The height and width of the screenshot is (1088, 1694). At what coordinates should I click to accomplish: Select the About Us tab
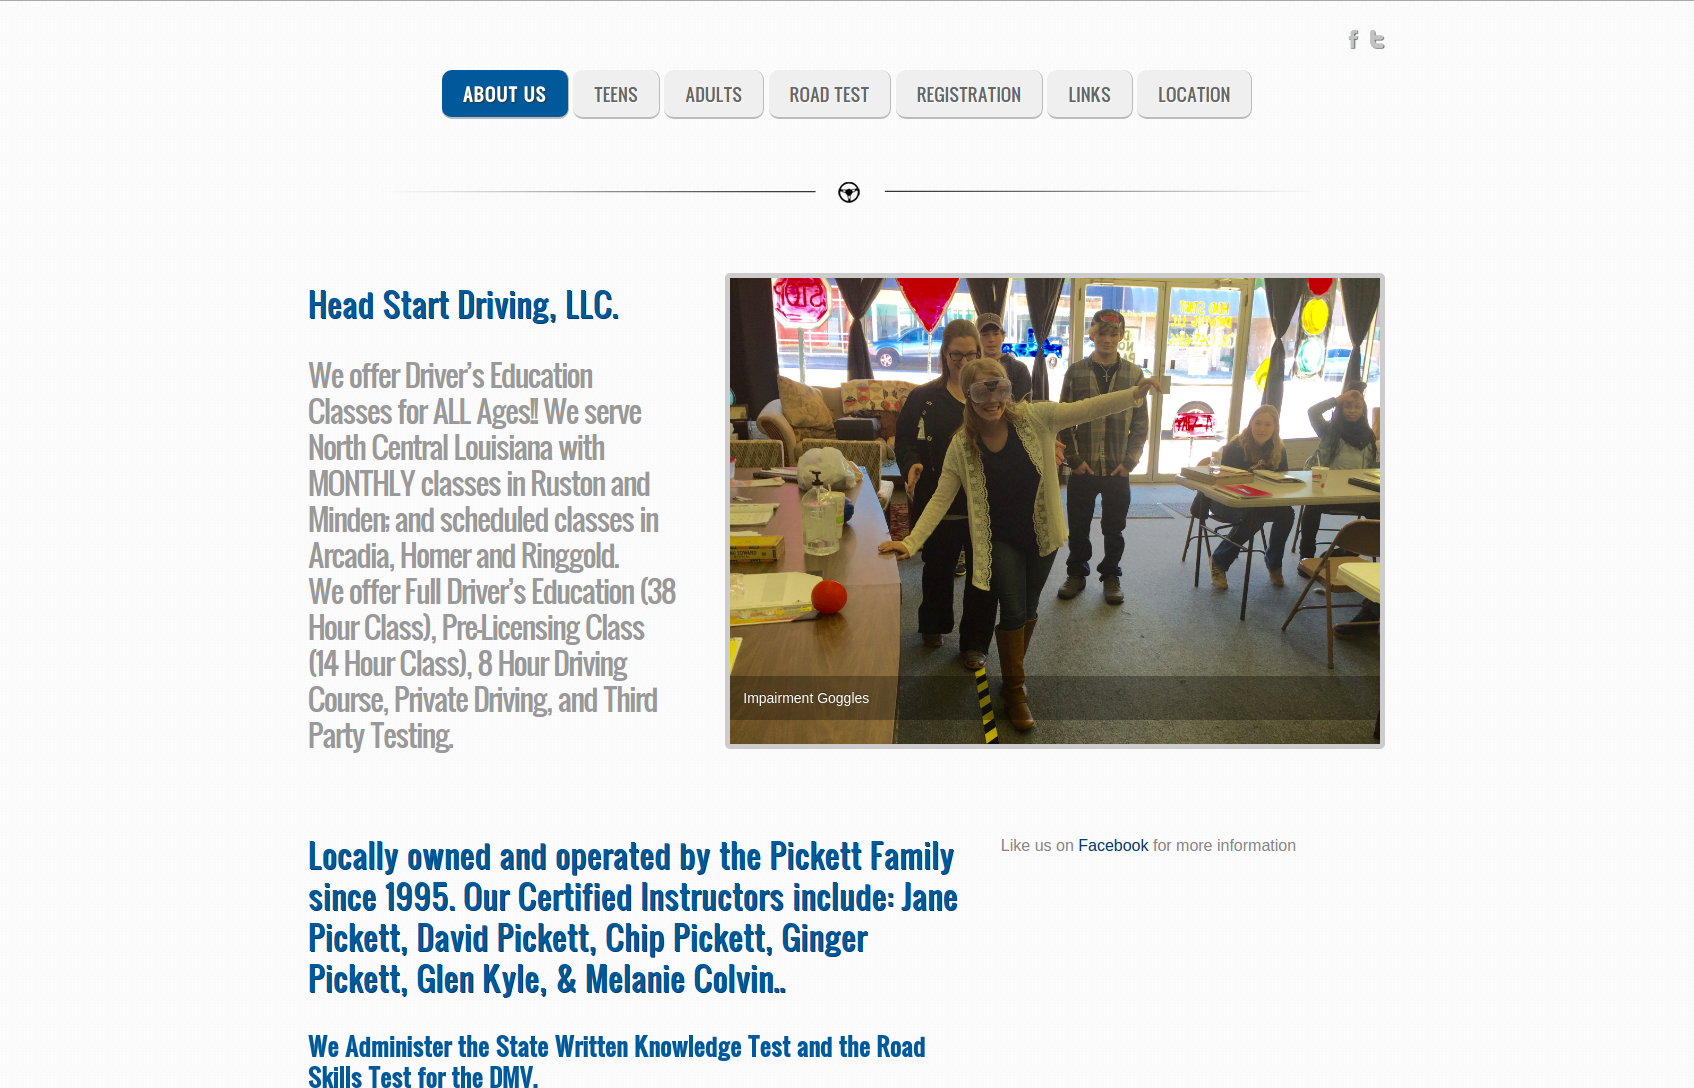click(x=505, y=94)
